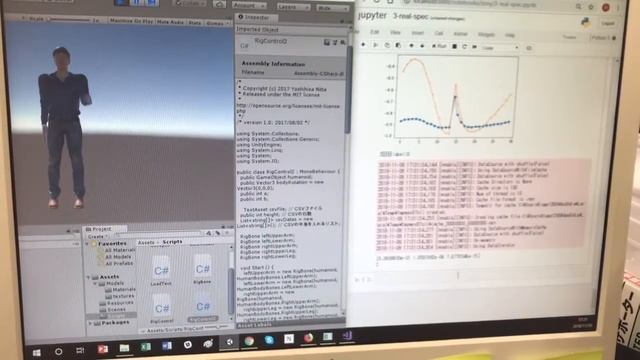Image resolution: width=640 pixels, height=360 pixels.
Task: Open the Jupyter Help menu
Action: click(510, 35)
